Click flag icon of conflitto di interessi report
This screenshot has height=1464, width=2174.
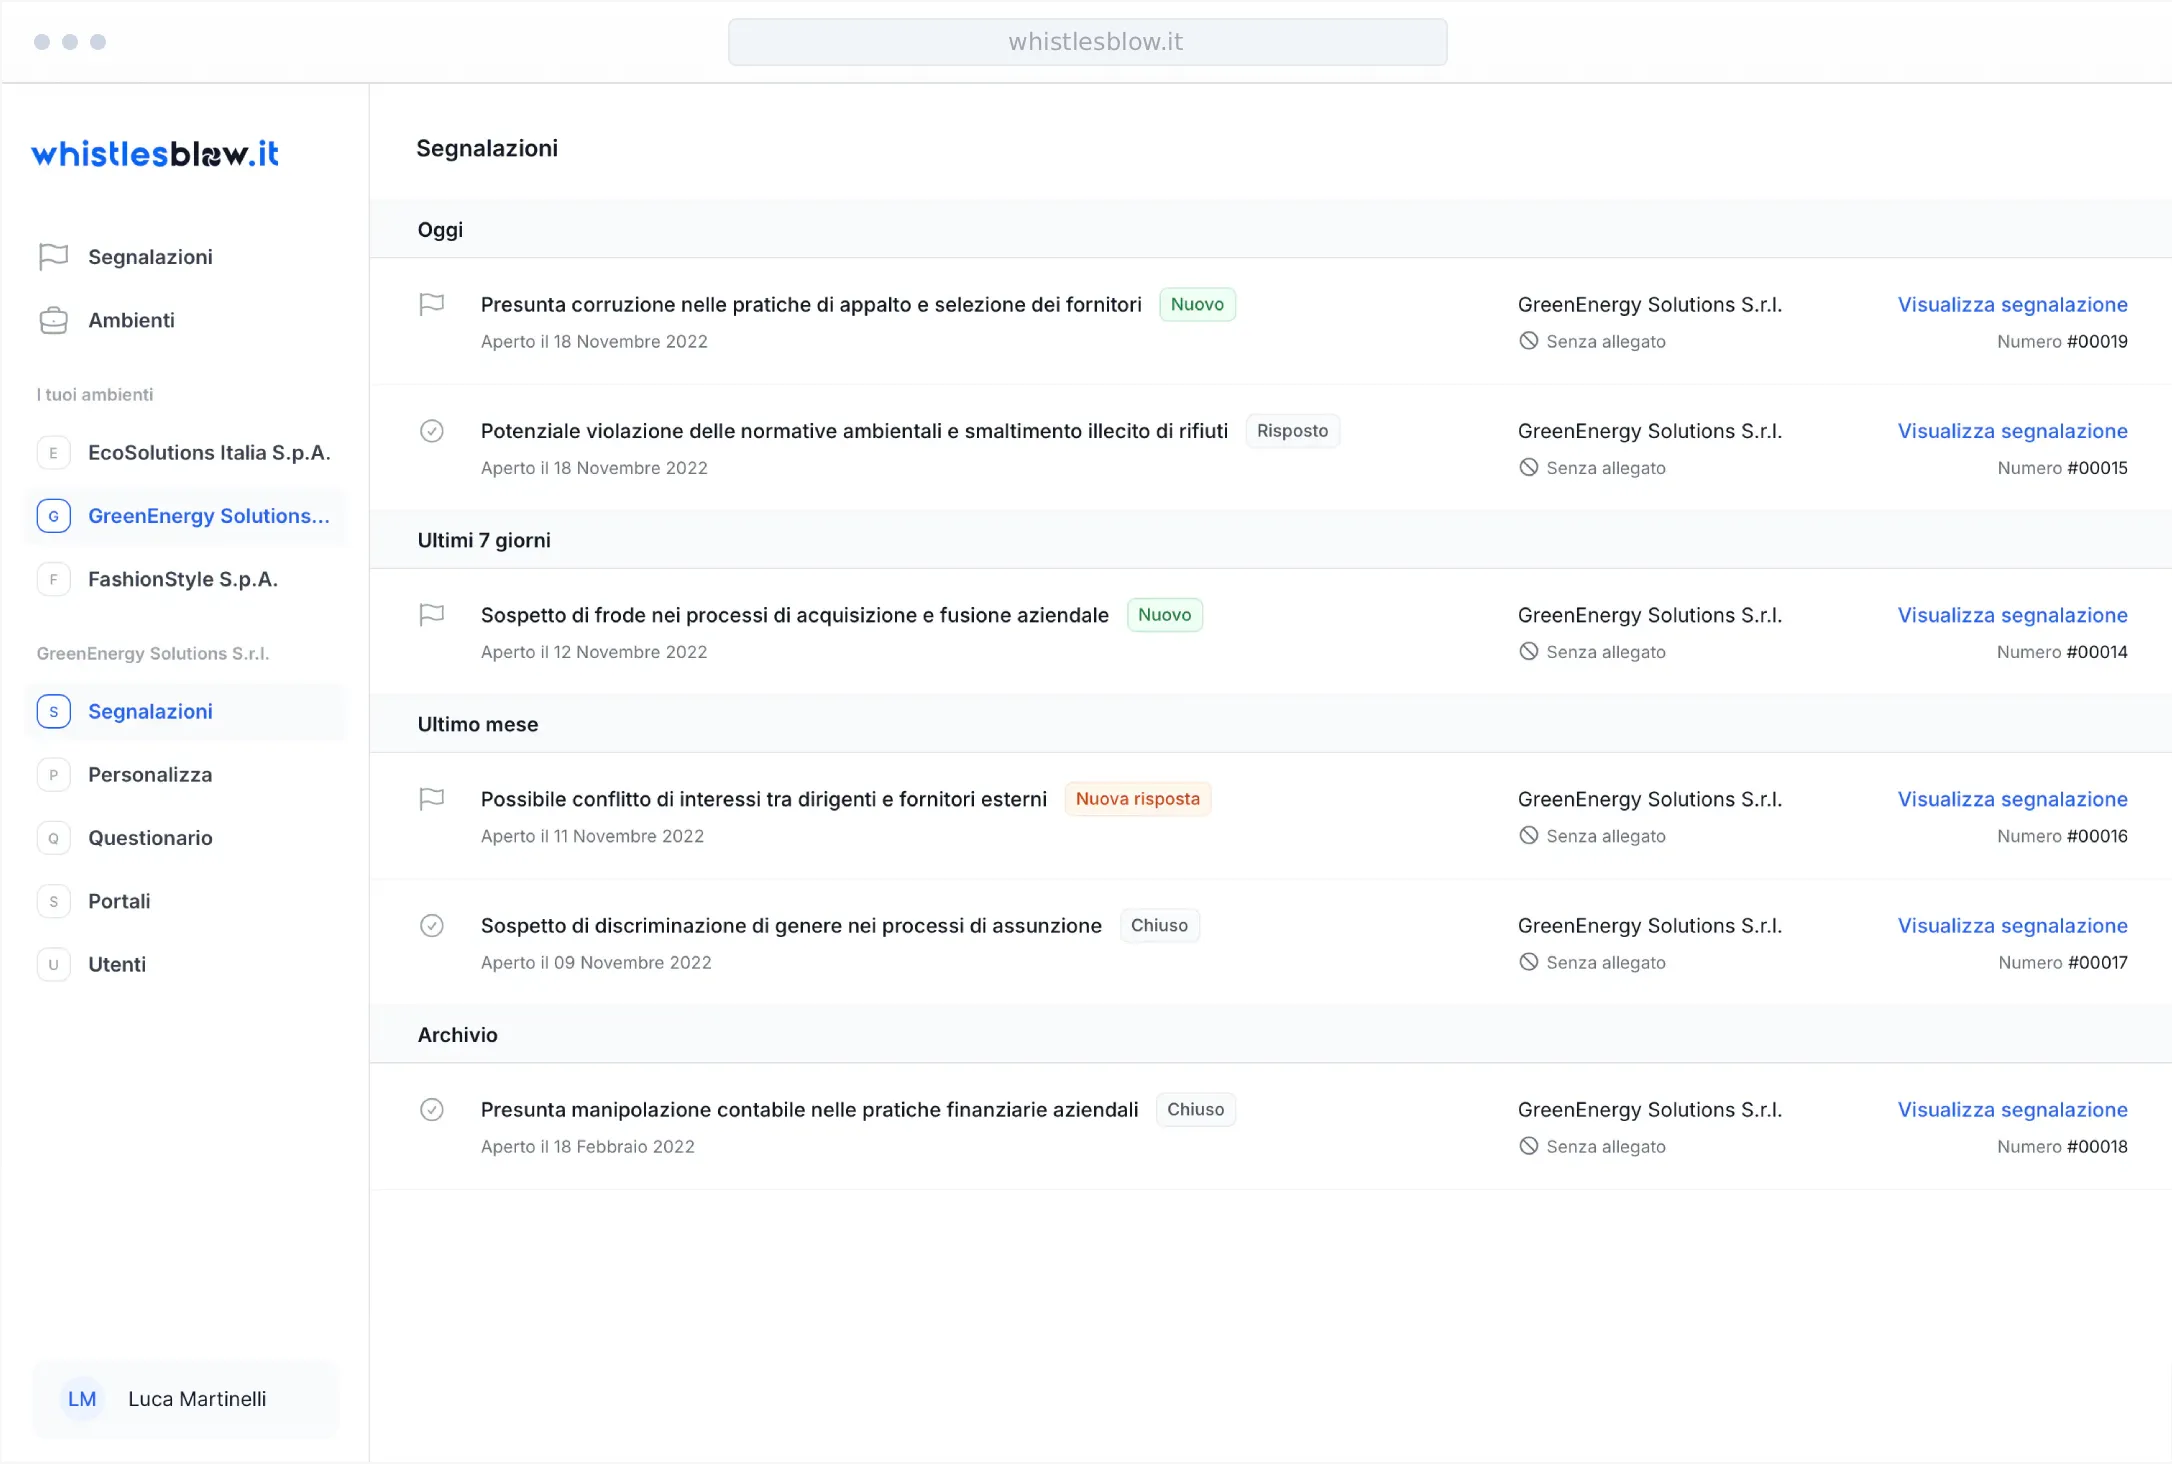431,799
